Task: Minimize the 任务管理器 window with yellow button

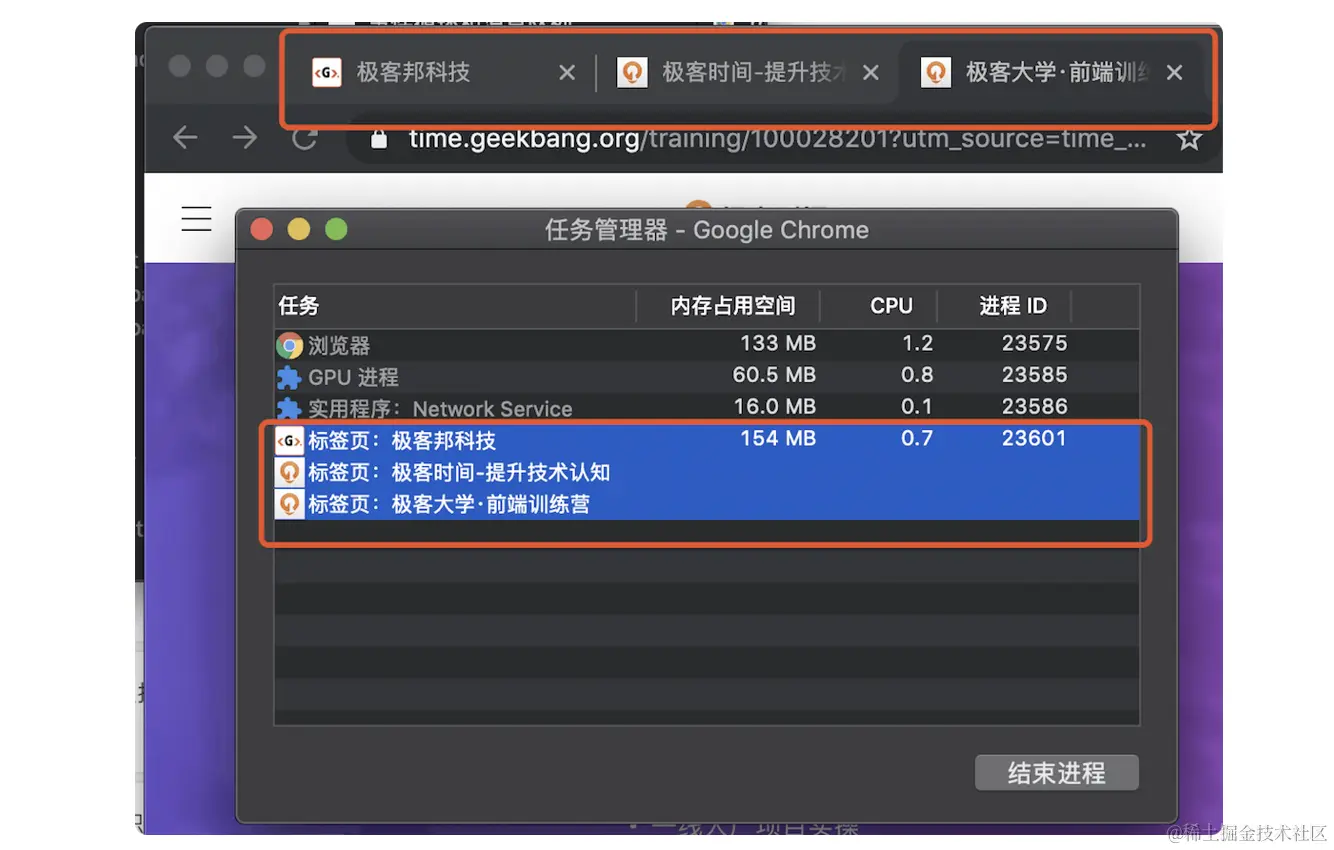Action: pos(299,230)
